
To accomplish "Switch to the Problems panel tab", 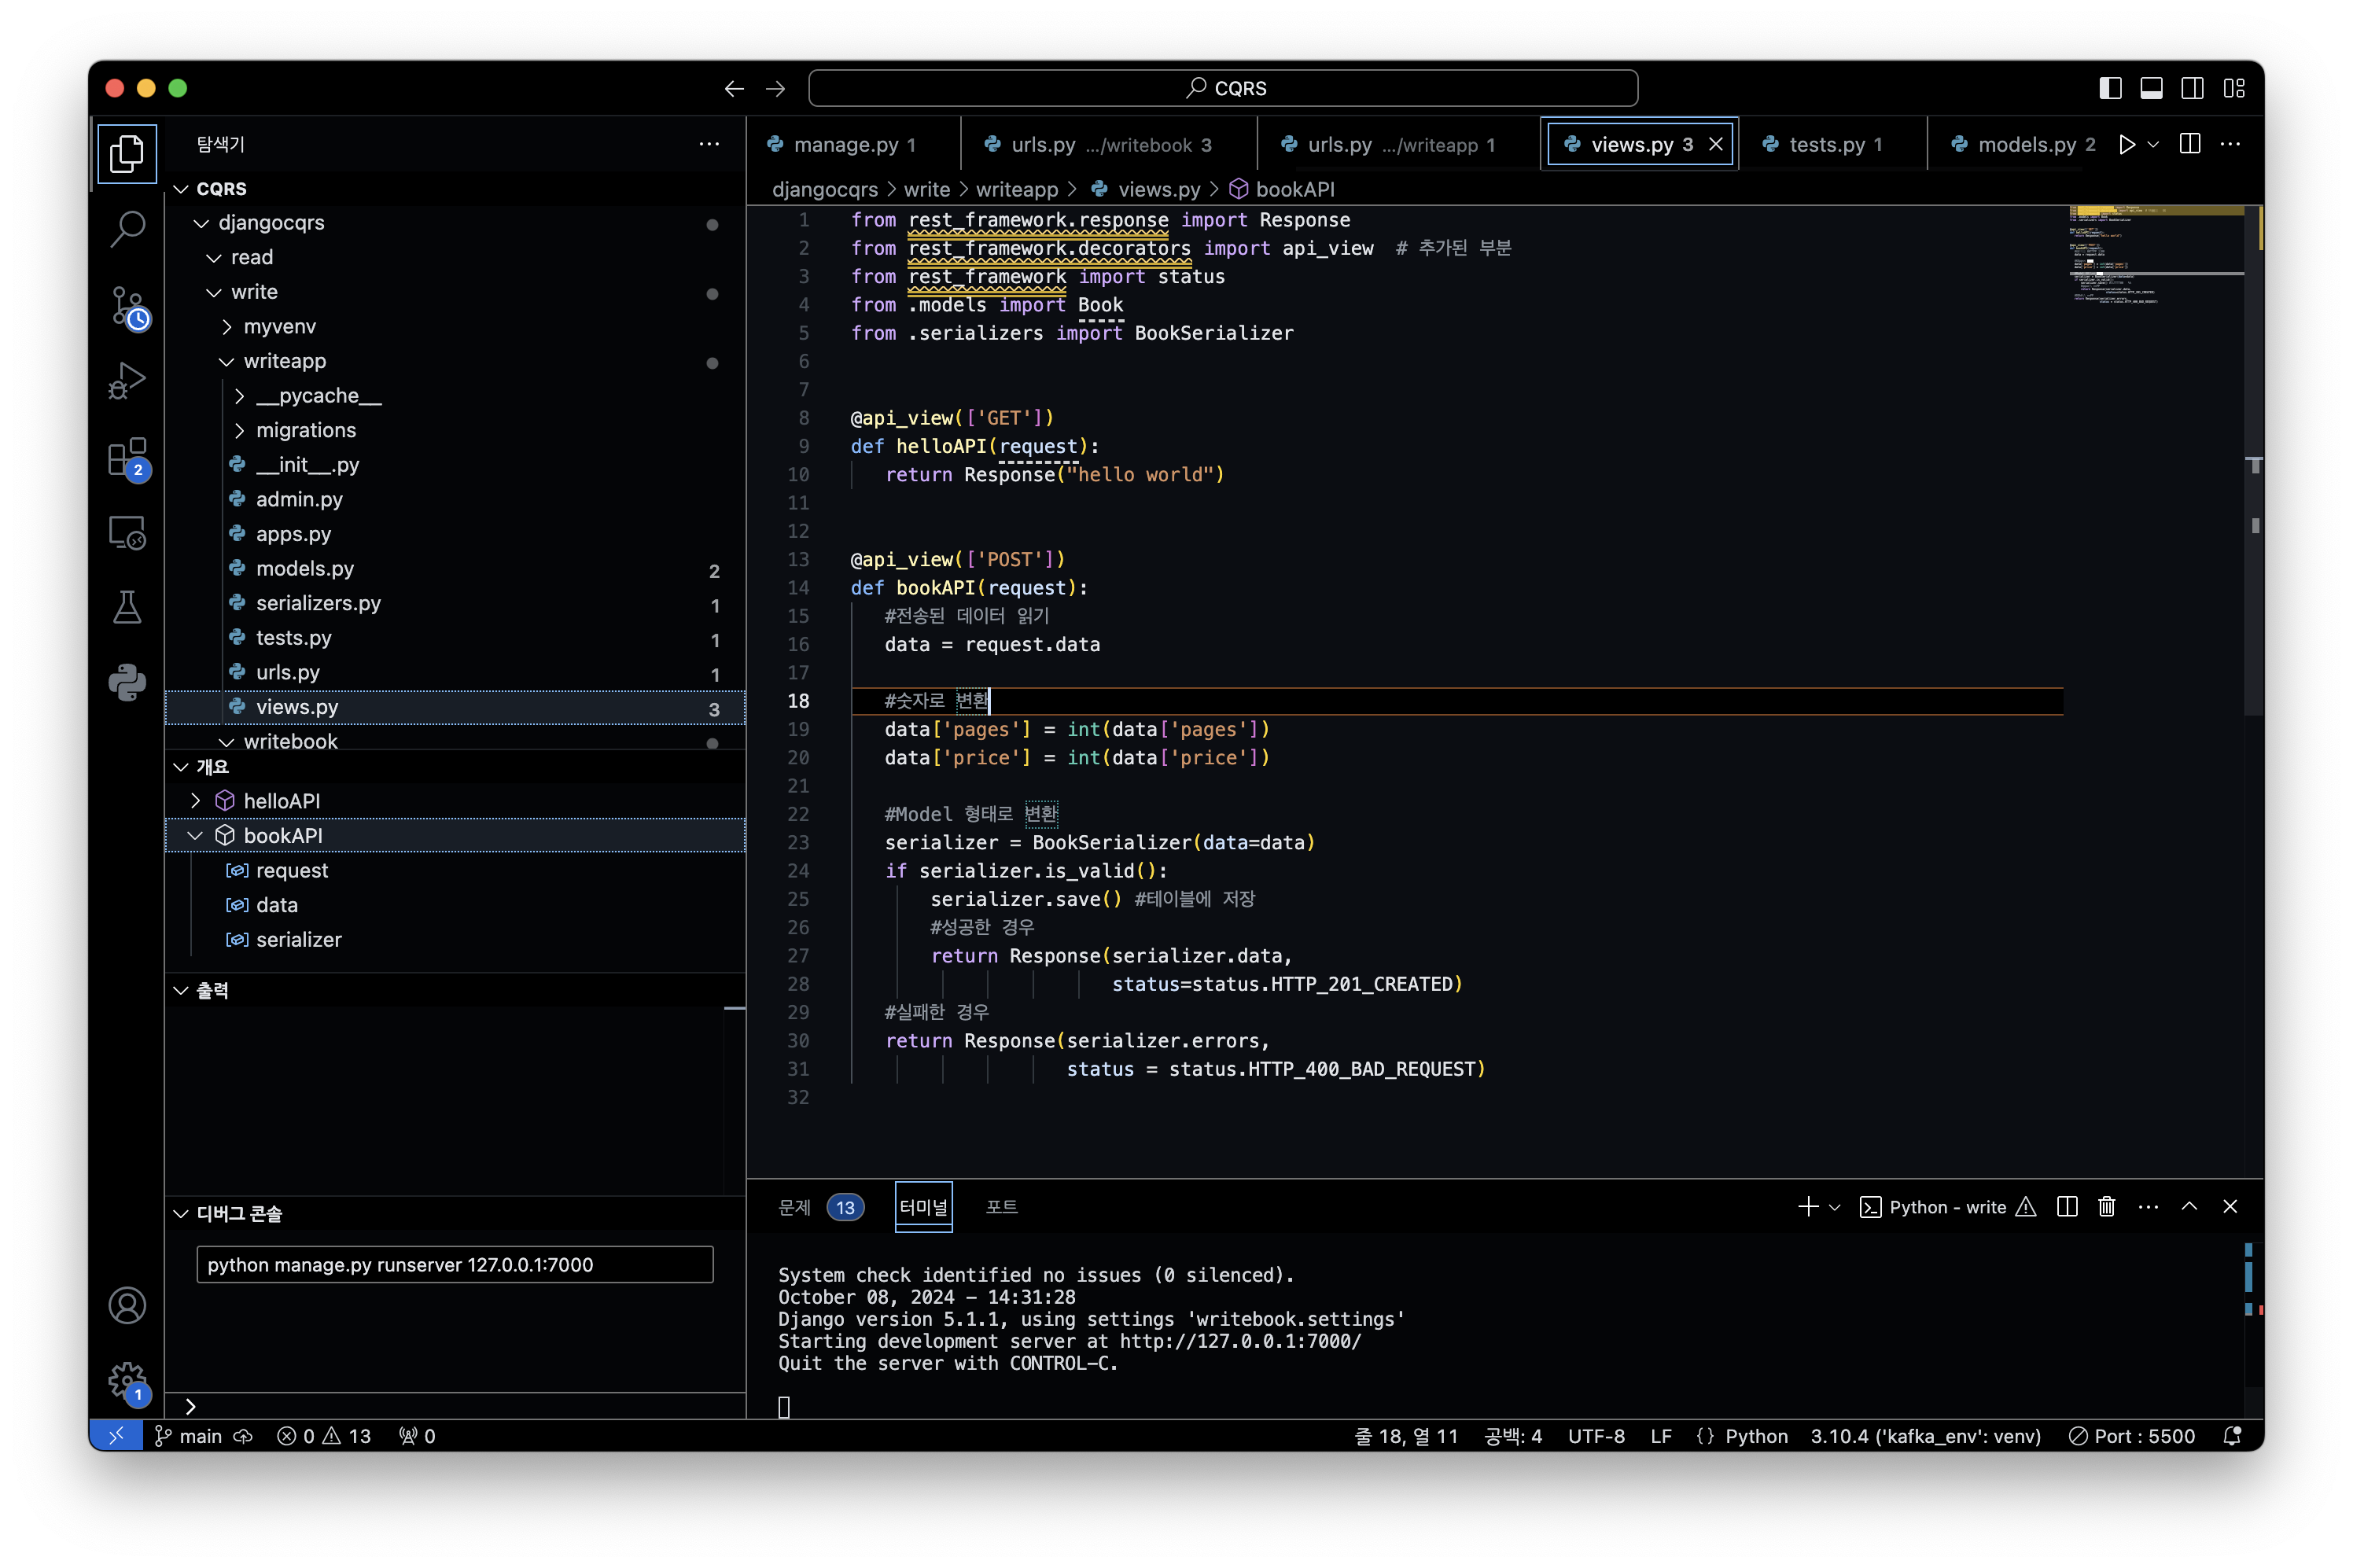I will coord(795,1207).
